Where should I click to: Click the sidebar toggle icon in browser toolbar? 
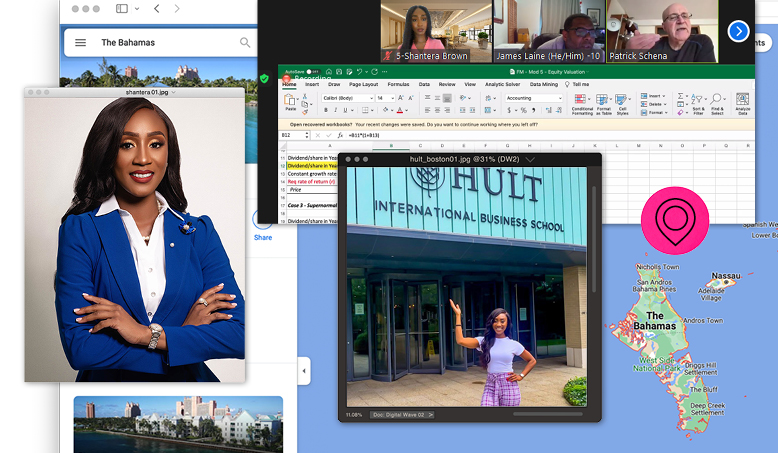point(122,8)
